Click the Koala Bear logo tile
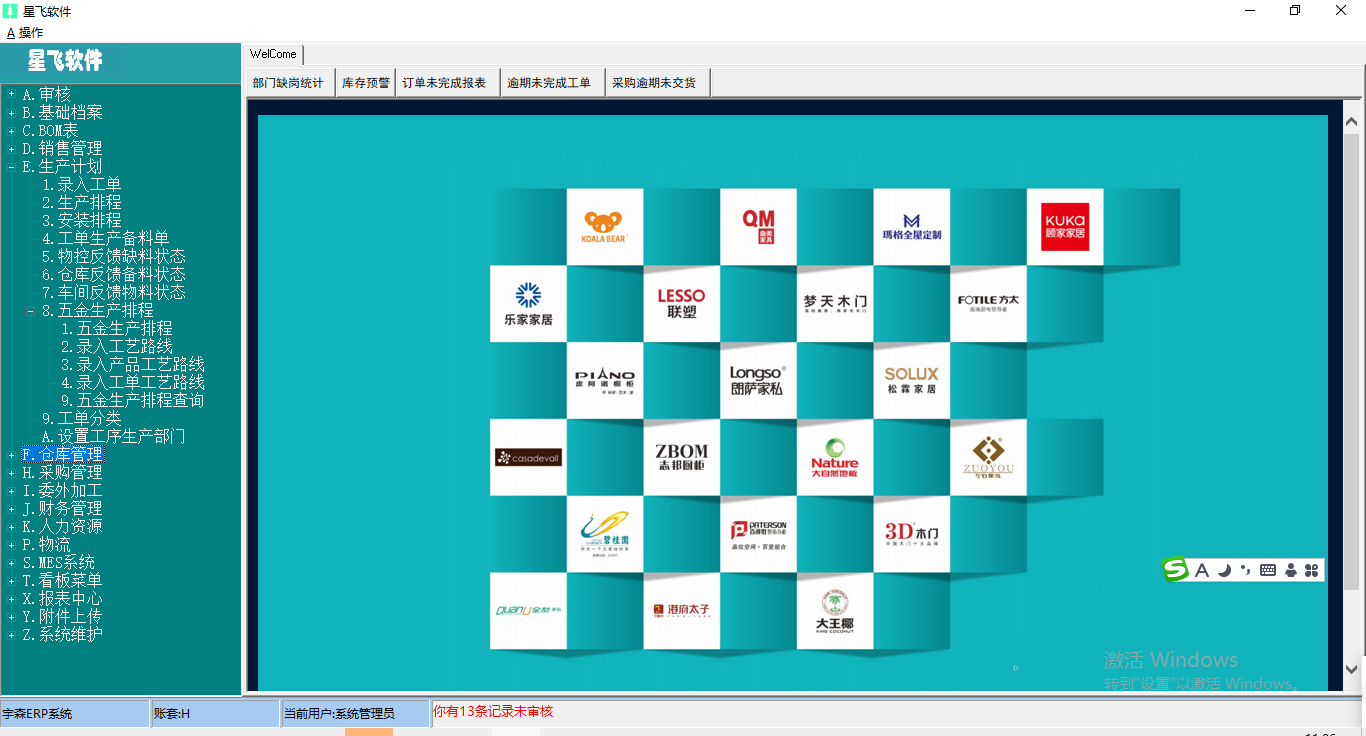1366x736 pixels. (x=604, y=227)
